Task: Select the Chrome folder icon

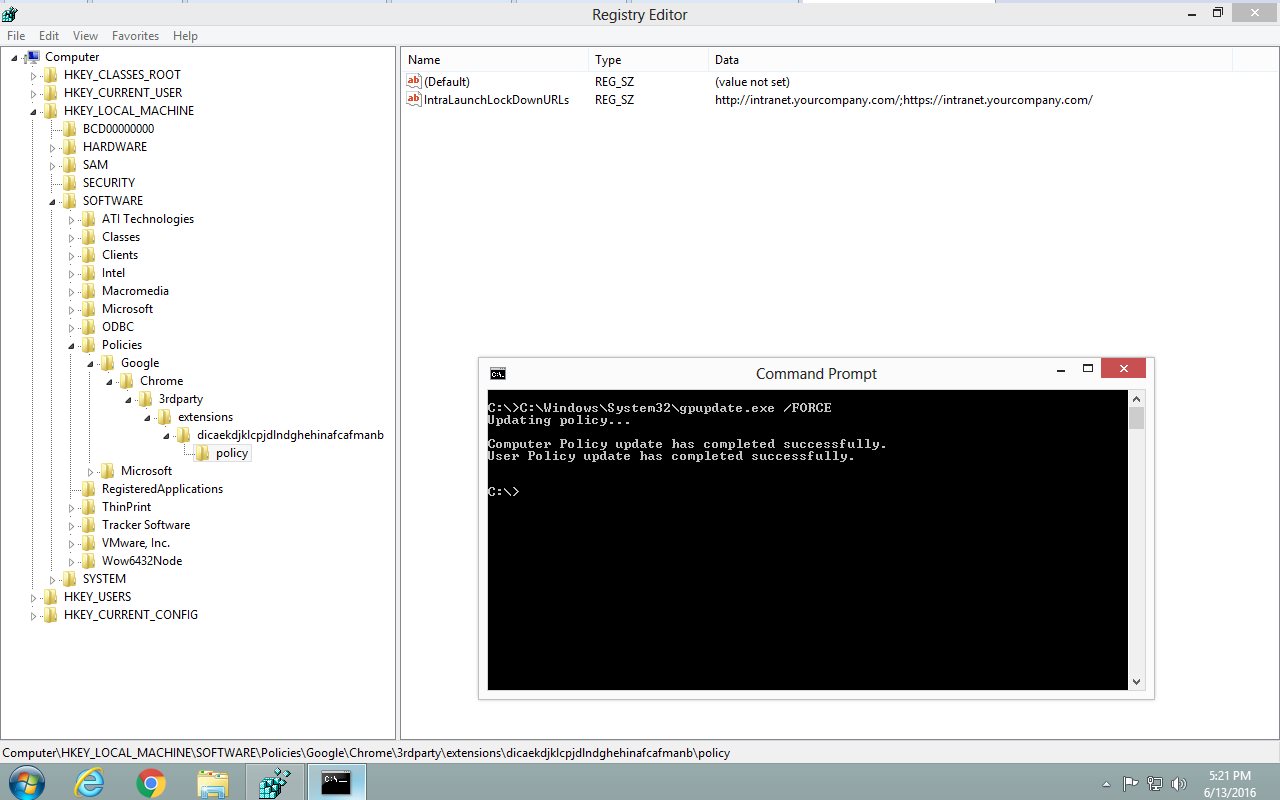Action: 126,381
